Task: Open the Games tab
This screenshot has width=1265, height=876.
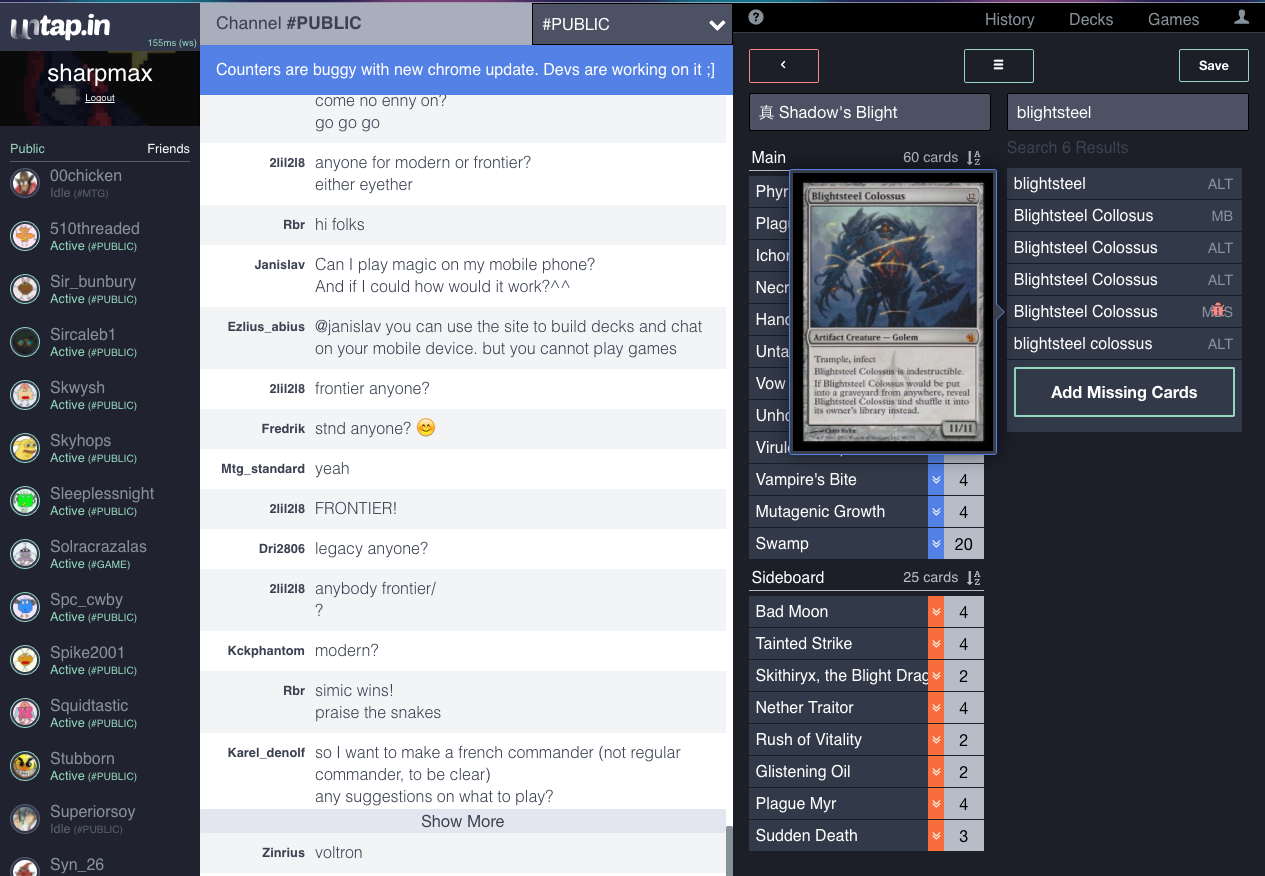Action: click(1173, 19)
